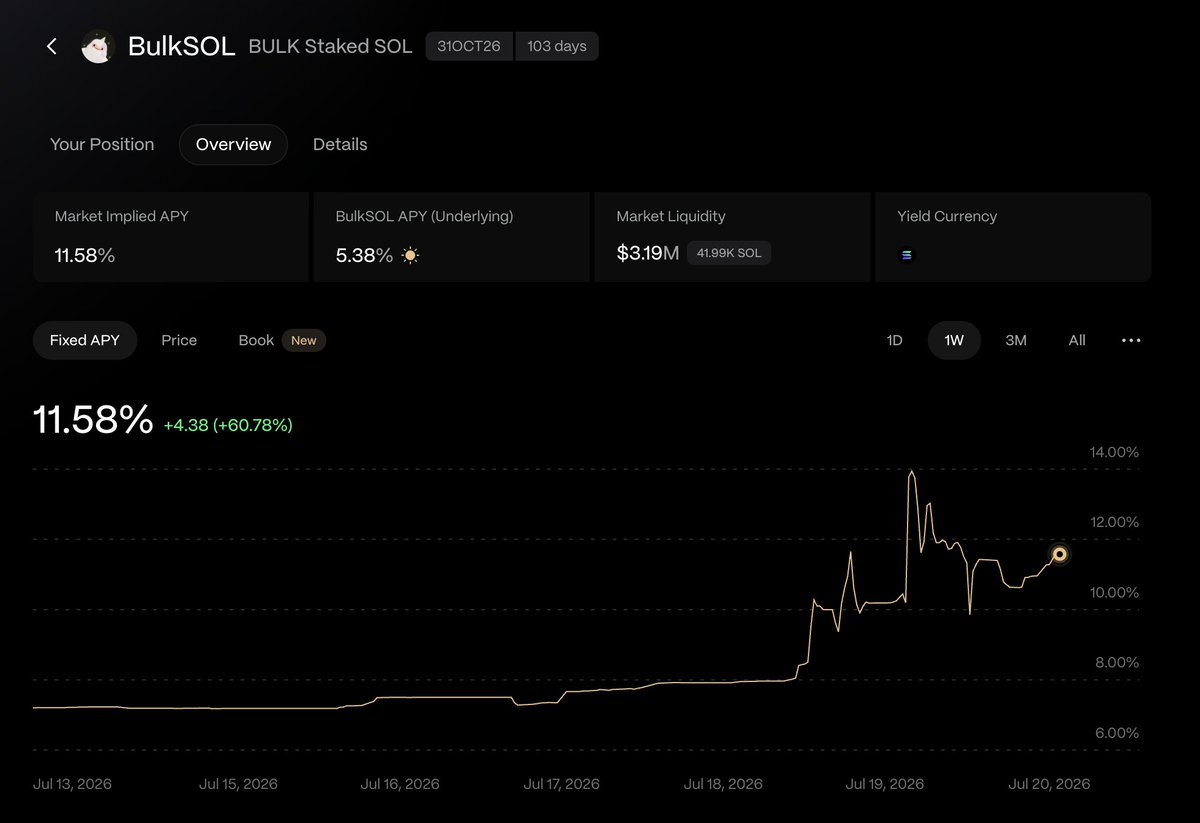Click the 10.00% axis label
Image resolution: width=1200 pixels, height=823 pixels.
[x=1114, y=592]
